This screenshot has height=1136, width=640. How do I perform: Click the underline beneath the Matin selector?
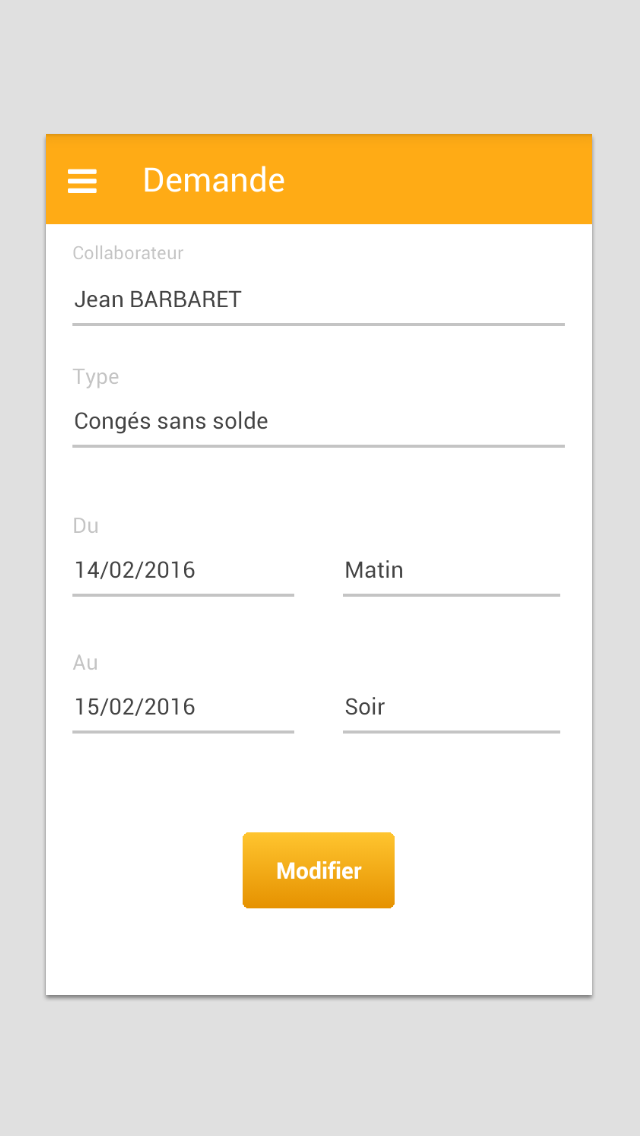pyautogui.click(x=451, y=595)
